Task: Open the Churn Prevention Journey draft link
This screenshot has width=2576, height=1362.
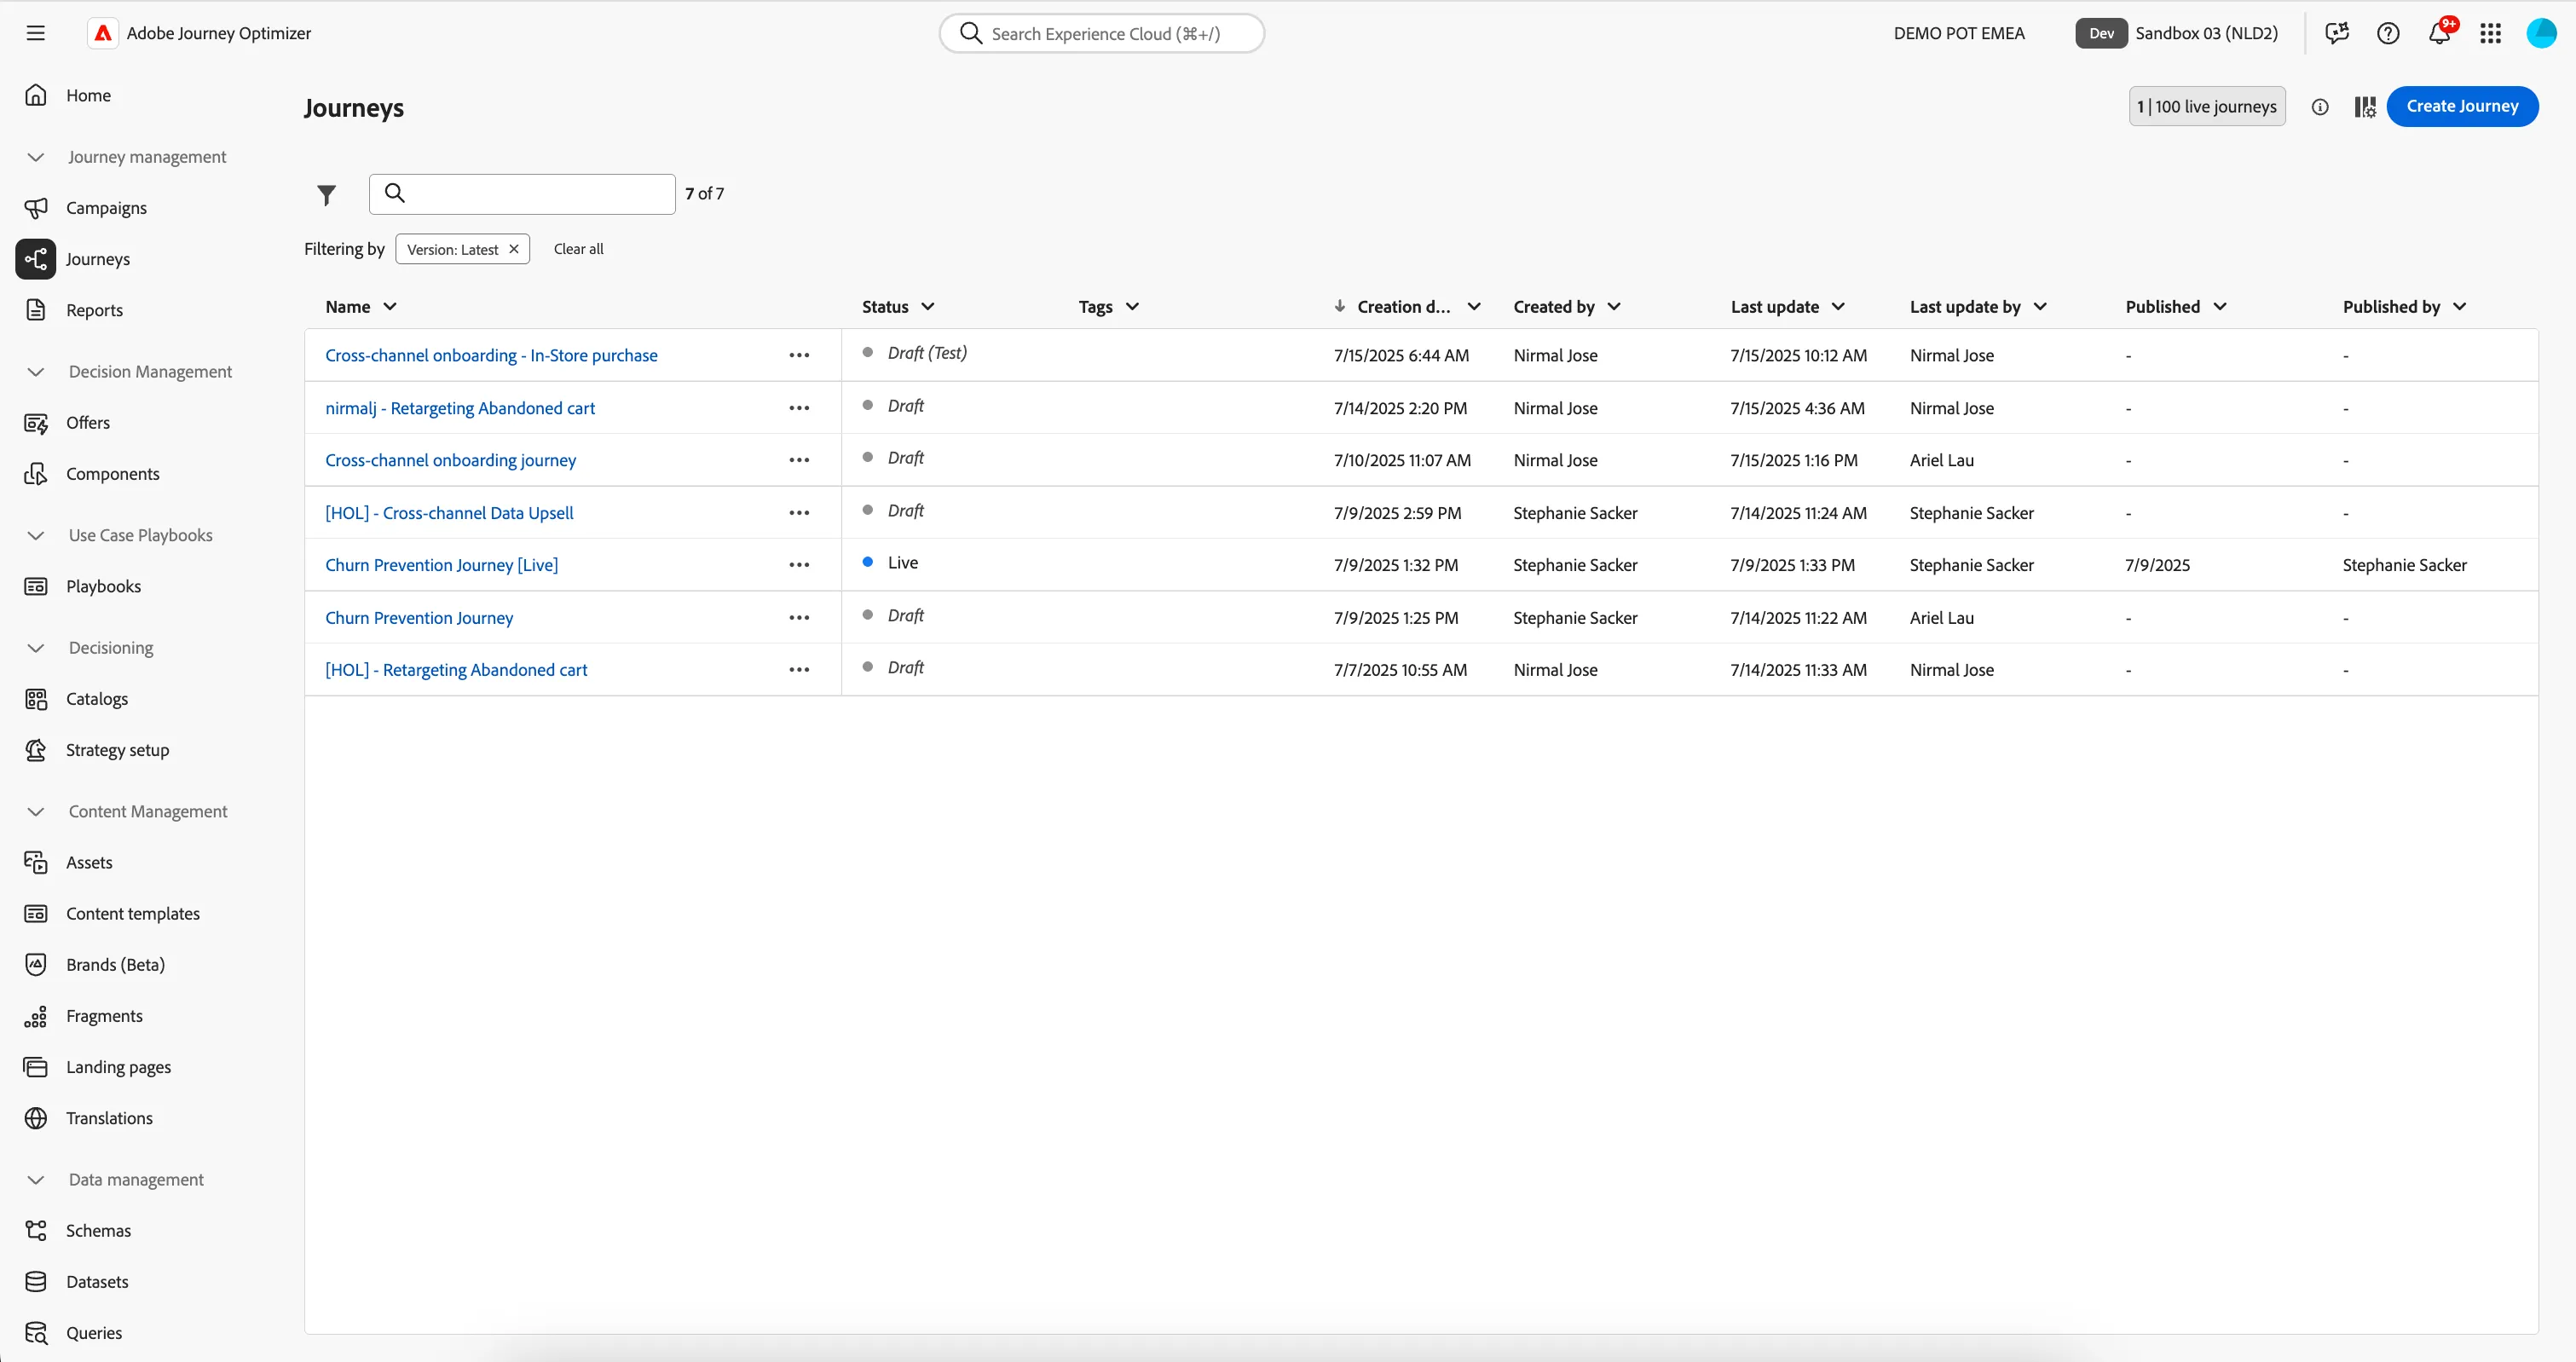Action: pos(419,618)
